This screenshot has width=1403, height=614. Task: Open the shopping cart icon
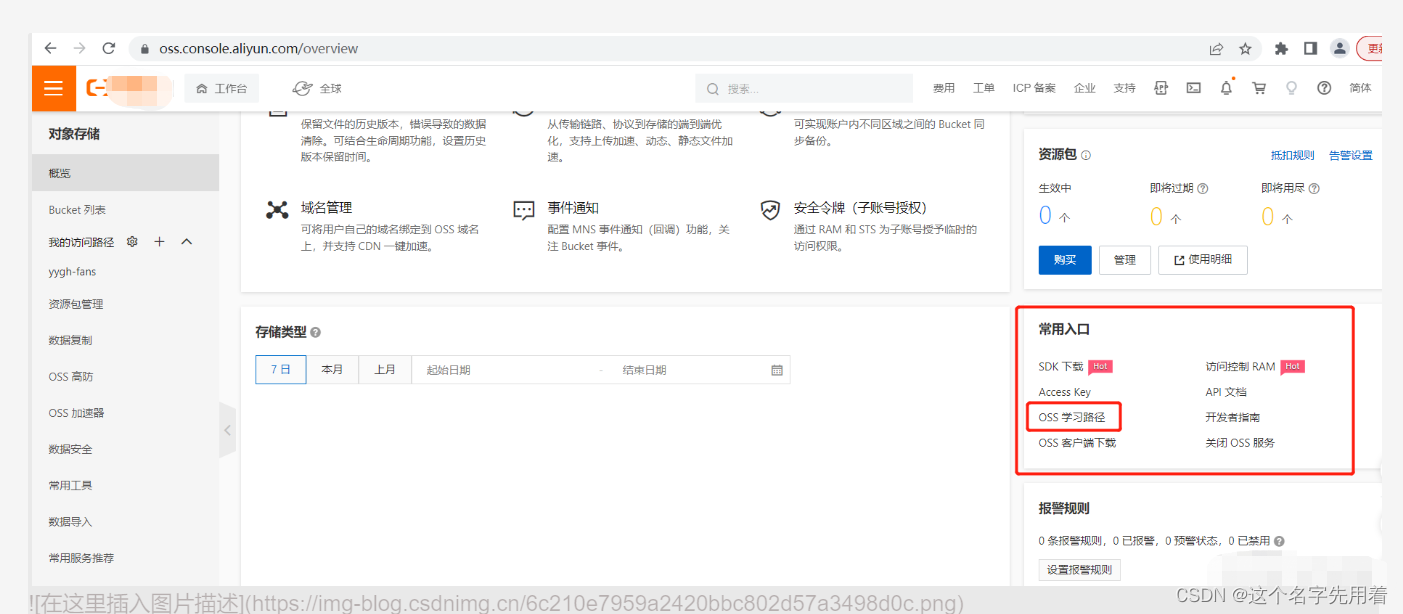pyautogui.click(x=1259, y=88)
